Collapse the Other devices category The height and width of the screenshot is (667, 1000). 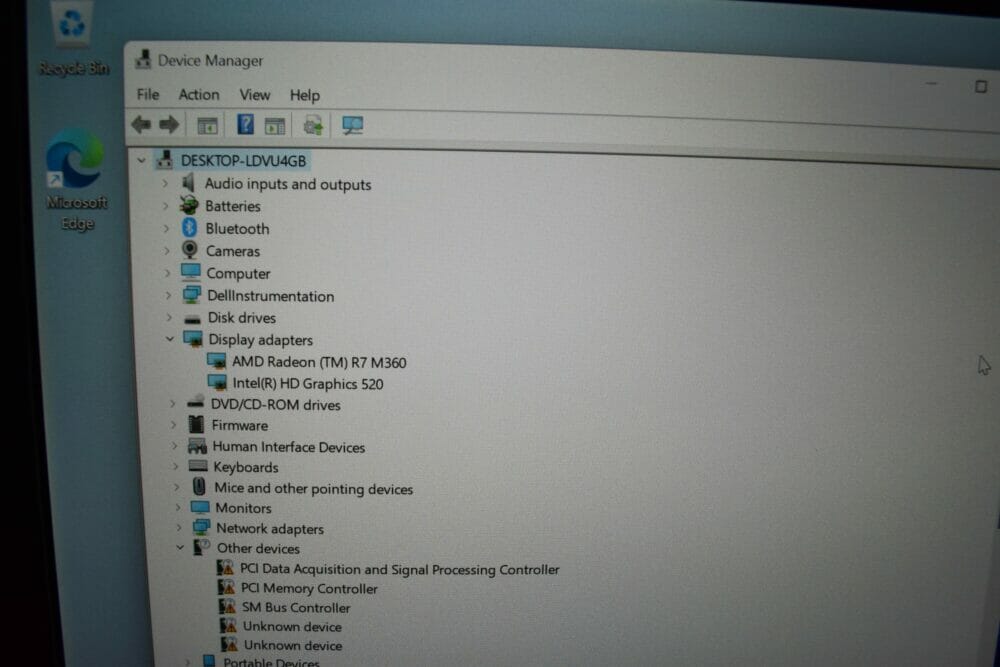pos(180,547)
